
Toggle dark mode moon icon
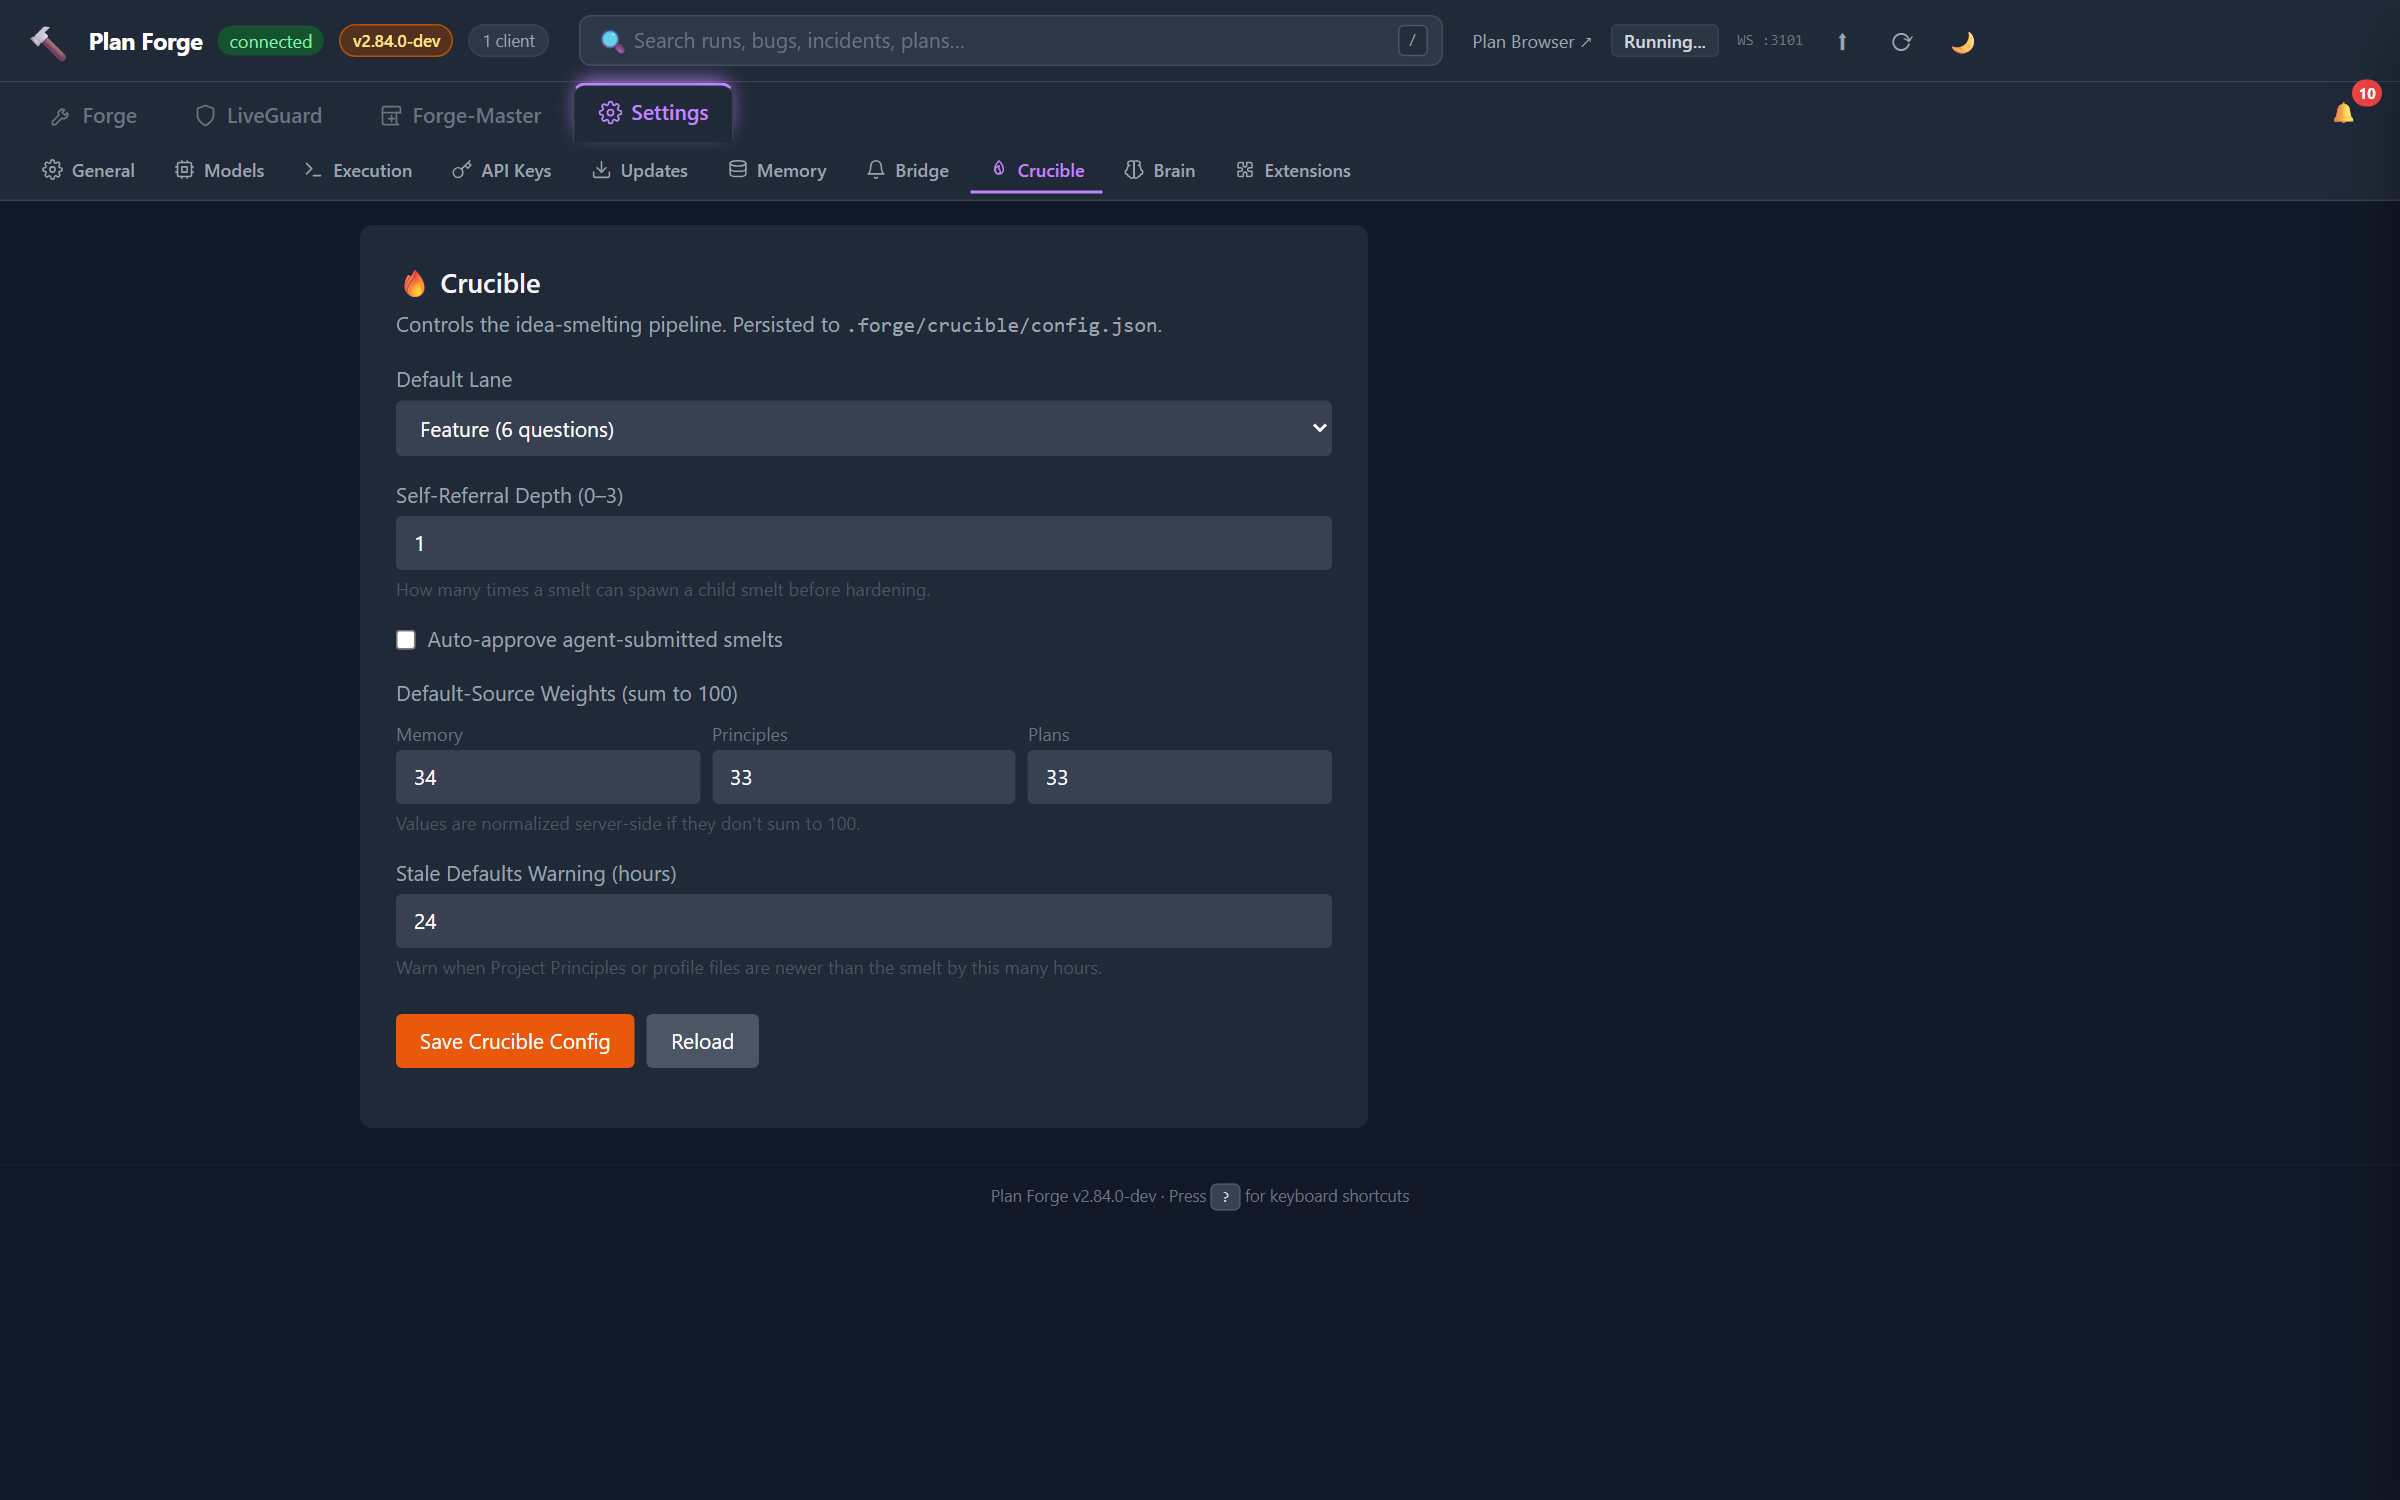click(1962, 41)
